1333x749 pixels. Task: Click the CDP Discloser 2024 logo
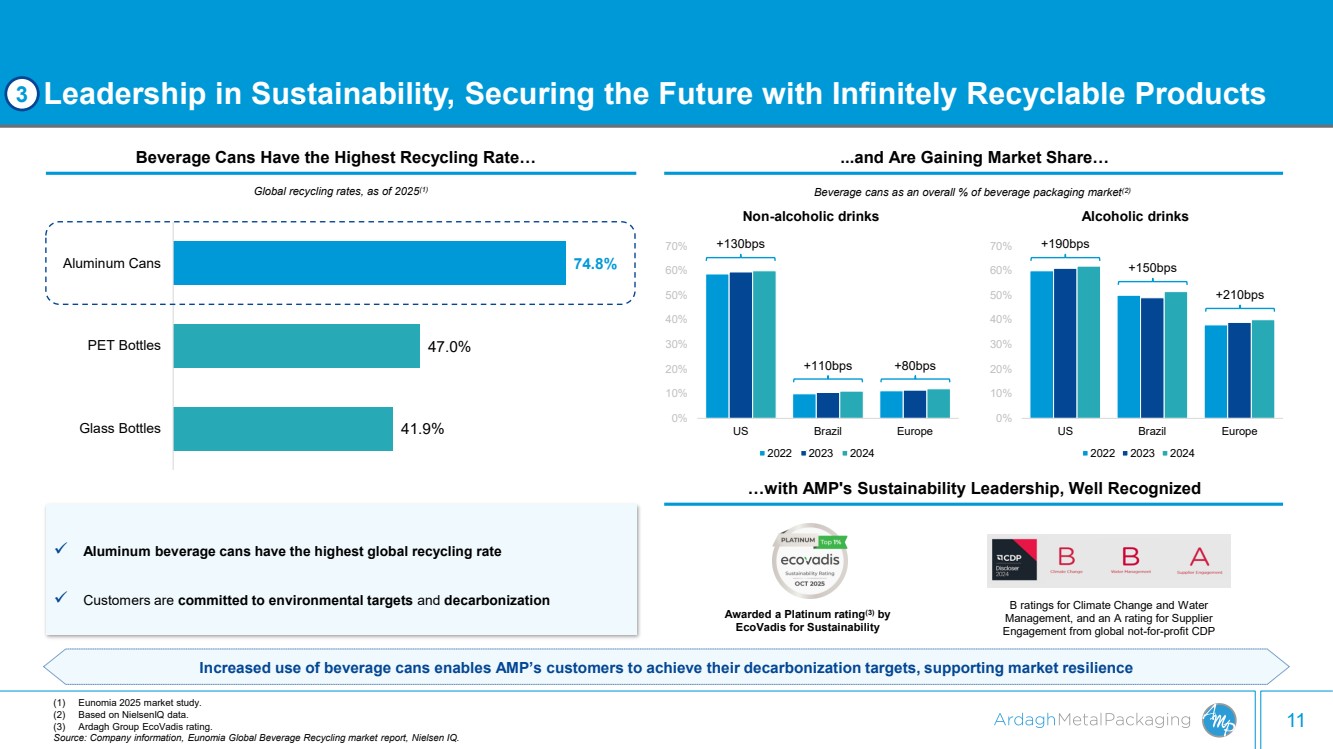pos(1014,560)
